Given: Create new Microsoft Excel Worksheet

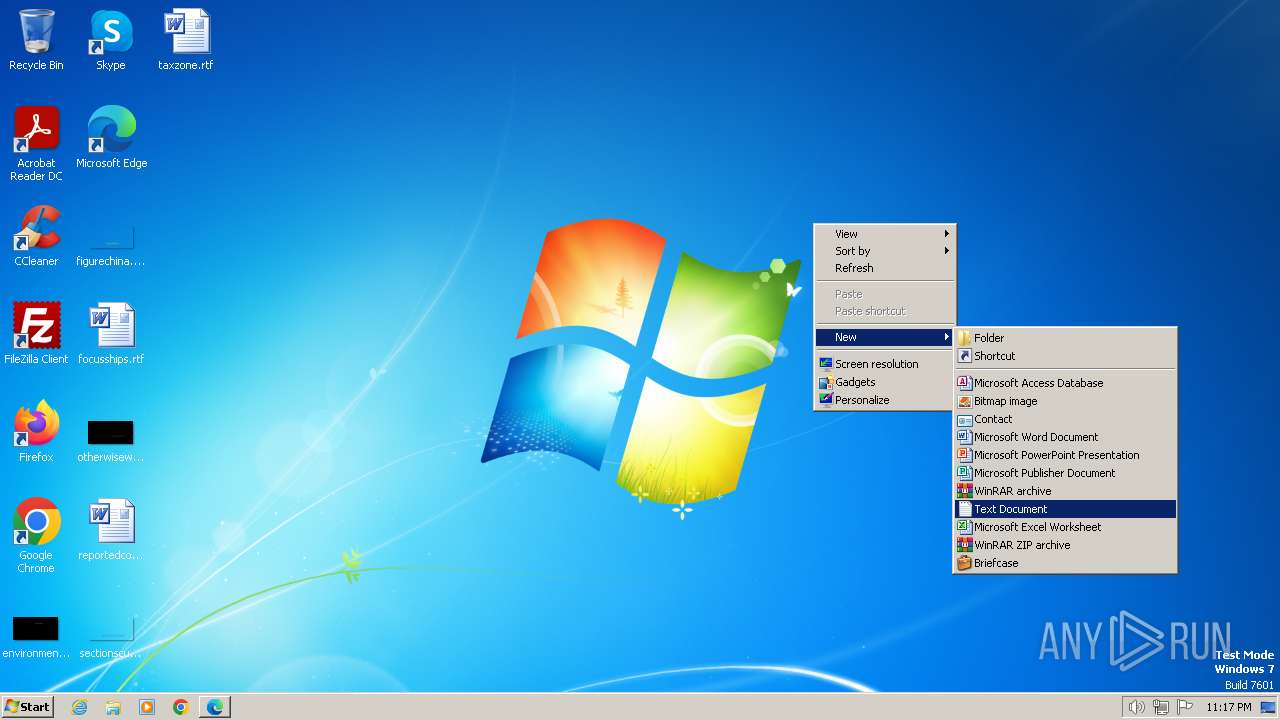Looking at the screenshot, I should [x=1065, y=527].
